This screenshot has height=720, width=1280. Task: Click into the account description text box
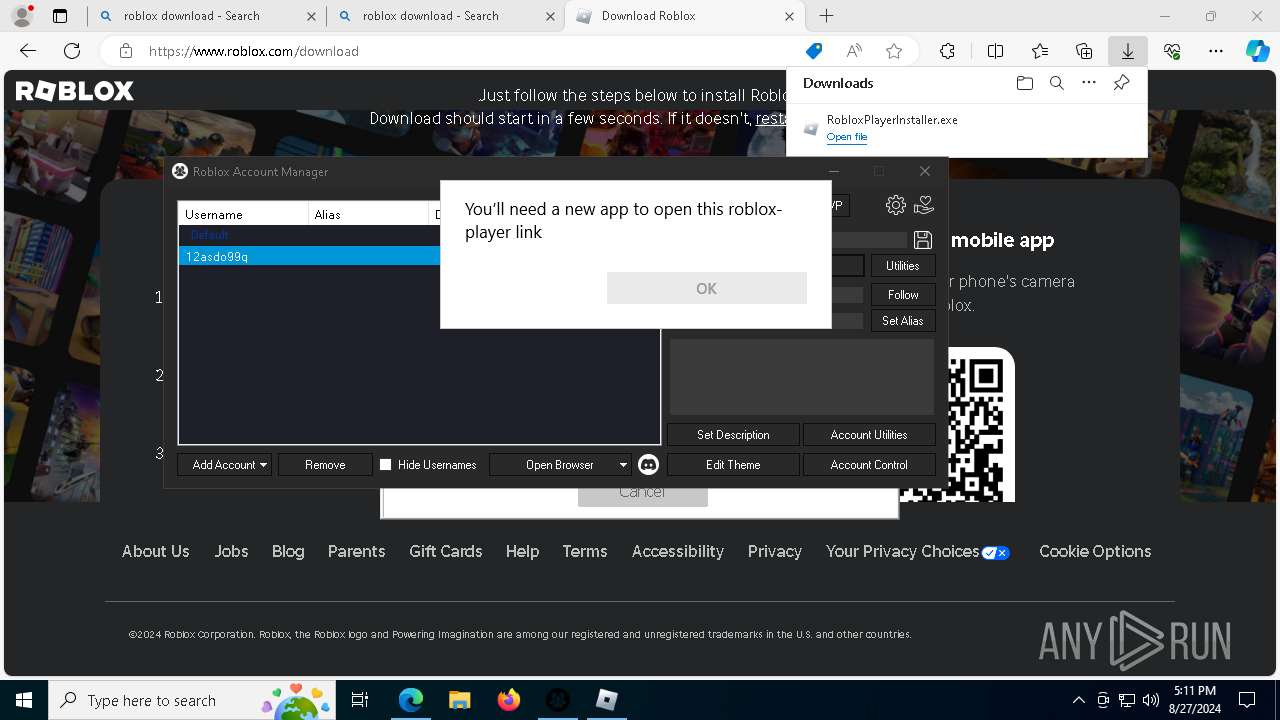pyautogui.click(x=802, y=377)
